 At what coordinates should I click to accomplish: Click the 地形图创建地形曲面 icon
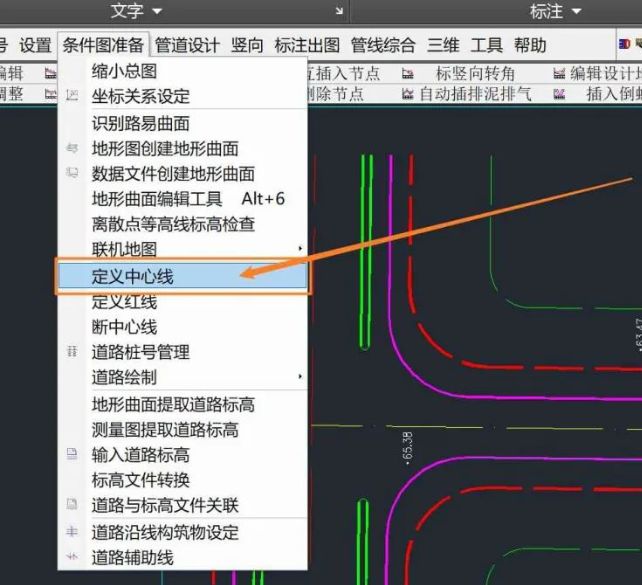coord(72,147)
